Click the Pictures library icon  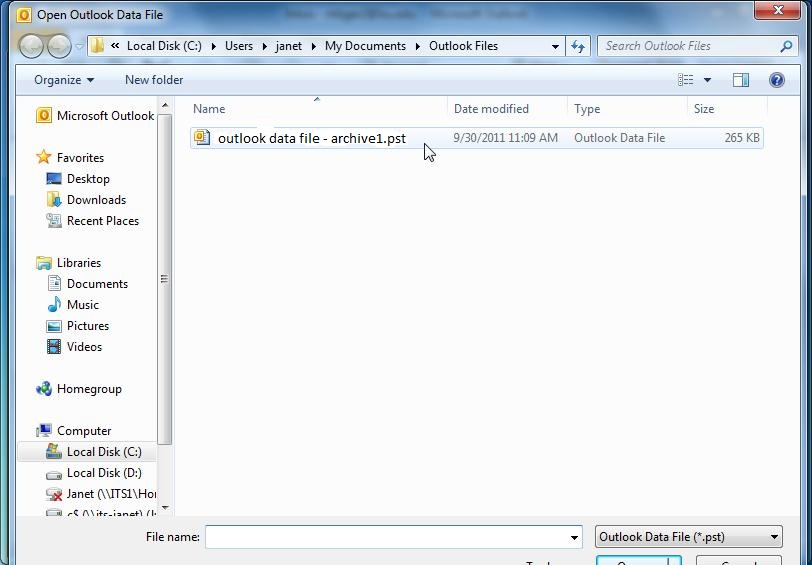pyautogui.click(x=54, y=326)
